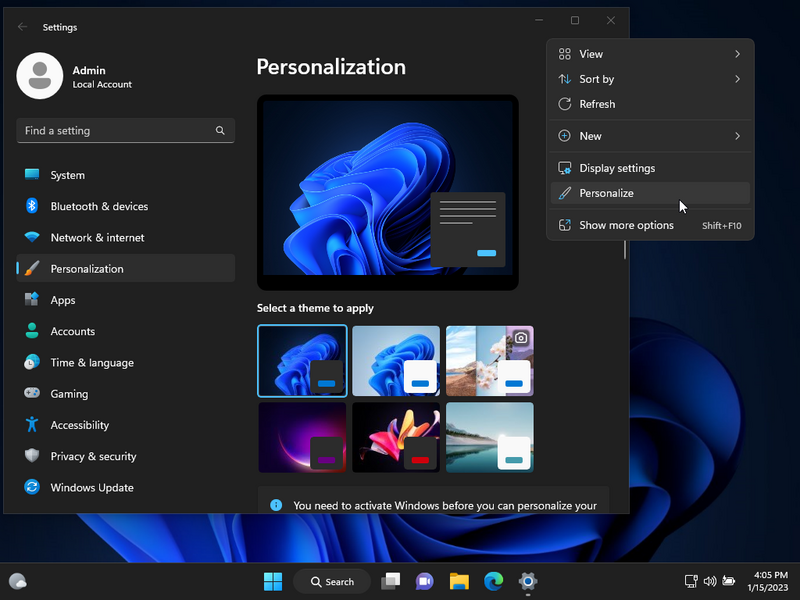The height and width of the screenshot is (600, 800).
Task: Choose Refresh from the context menu
Action: click(x=597, y=104)
